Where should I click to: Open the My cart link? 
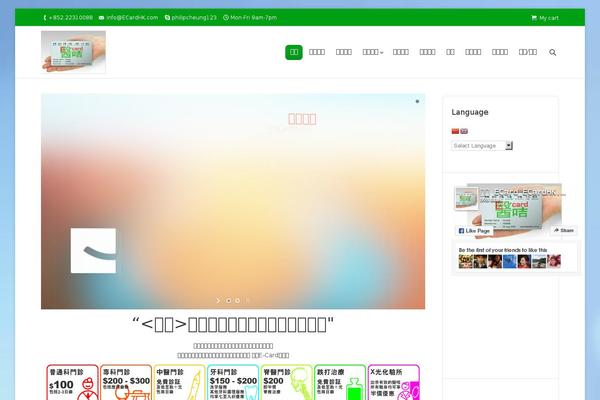coord(549,18)
